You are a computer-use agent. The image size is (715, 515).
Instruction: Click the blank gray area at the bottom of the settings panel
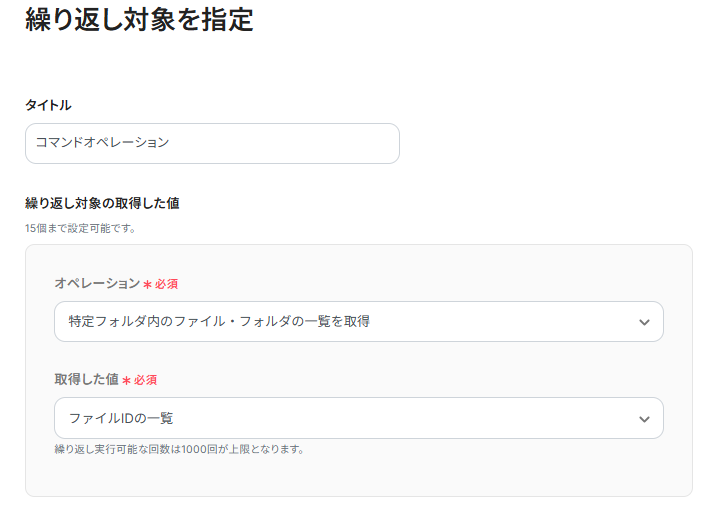coord(358,477)
